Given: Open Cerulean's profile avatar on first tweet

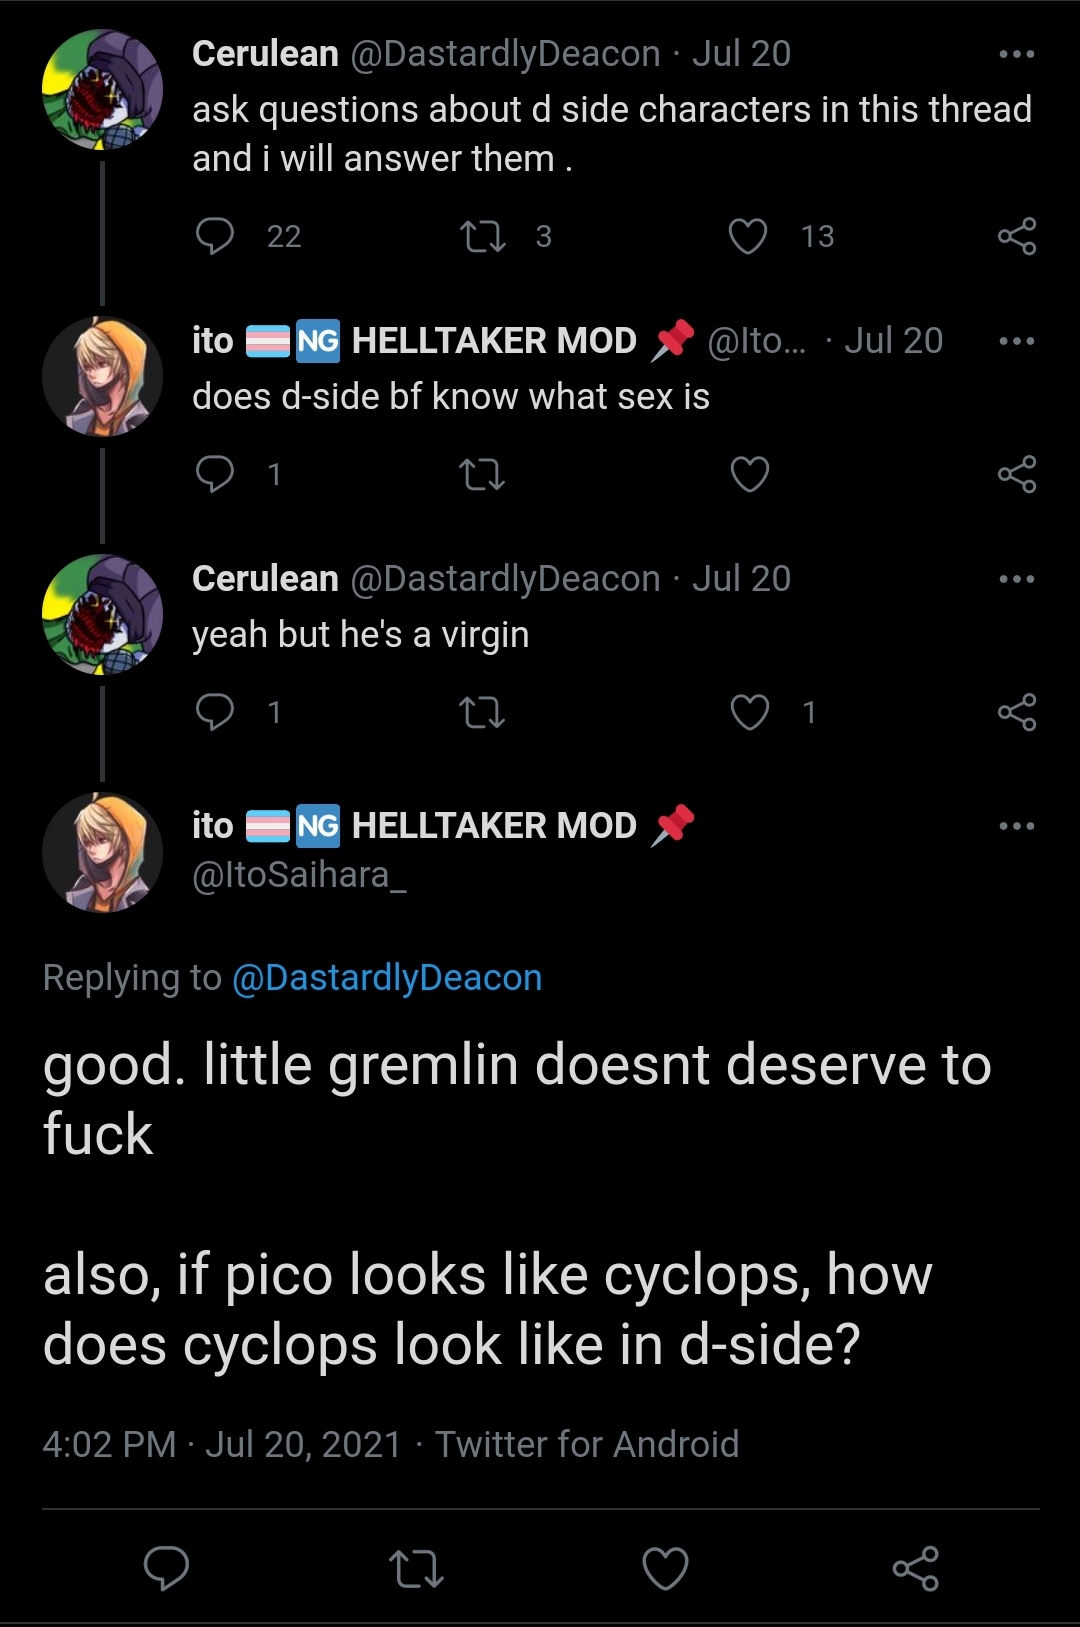Looking at the screenshot, I should (x=102, y=90).
